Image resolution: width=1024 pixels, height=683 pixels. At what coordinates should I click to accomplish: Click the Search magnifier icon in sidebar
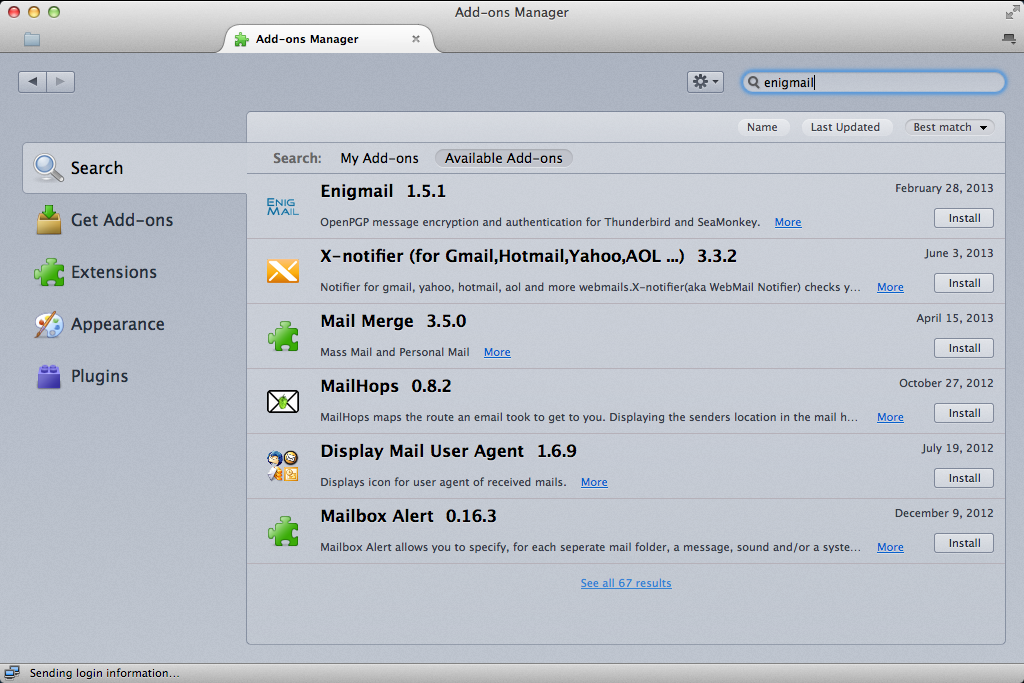tap(48, 168)
